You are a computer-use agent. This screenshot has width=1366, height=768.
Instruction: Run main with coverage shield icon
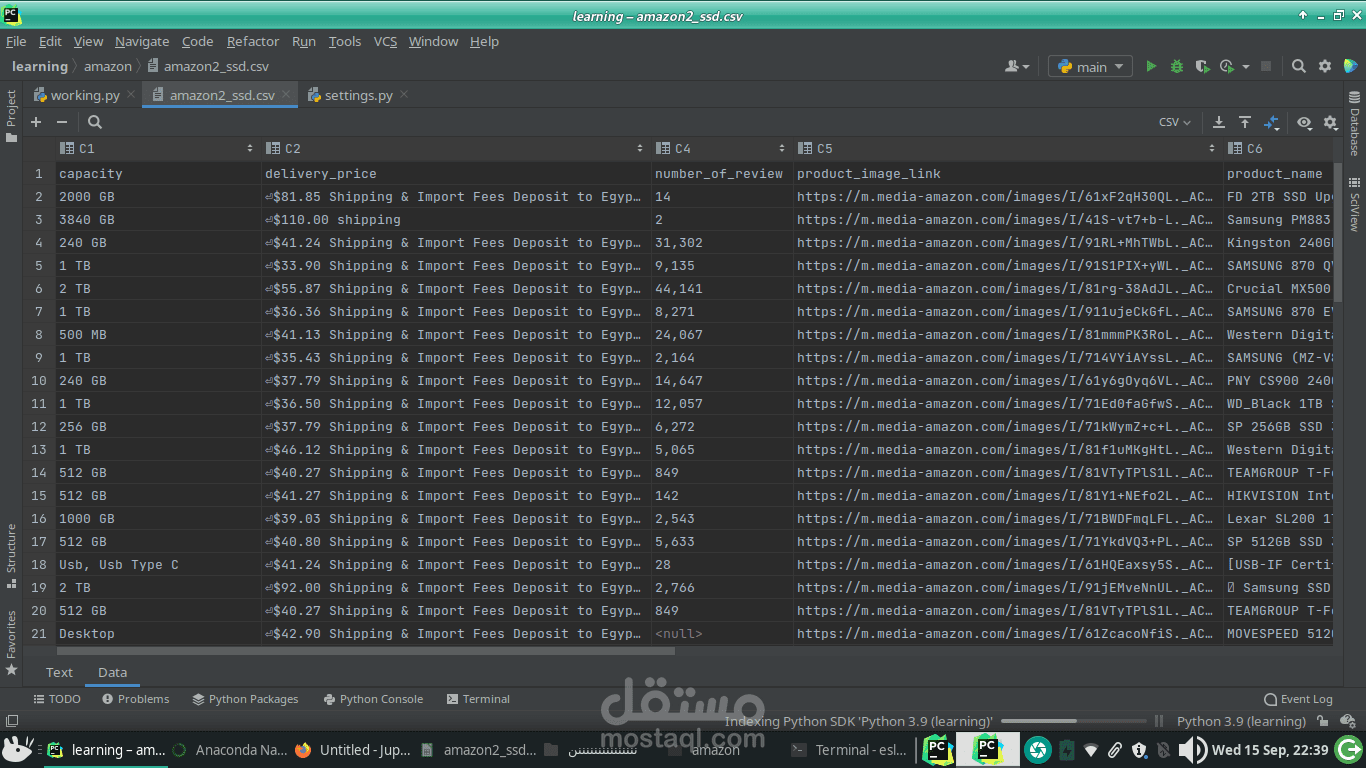[1202, 66]
